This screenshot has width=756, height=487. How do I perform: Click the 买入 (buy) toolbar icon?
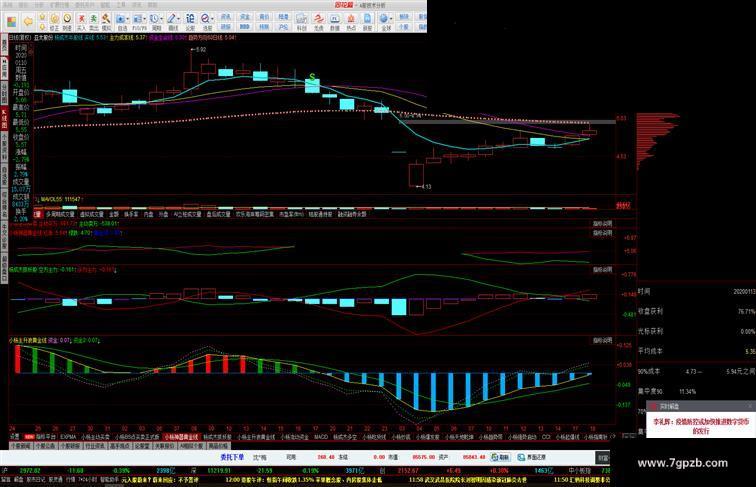[81, 22]
